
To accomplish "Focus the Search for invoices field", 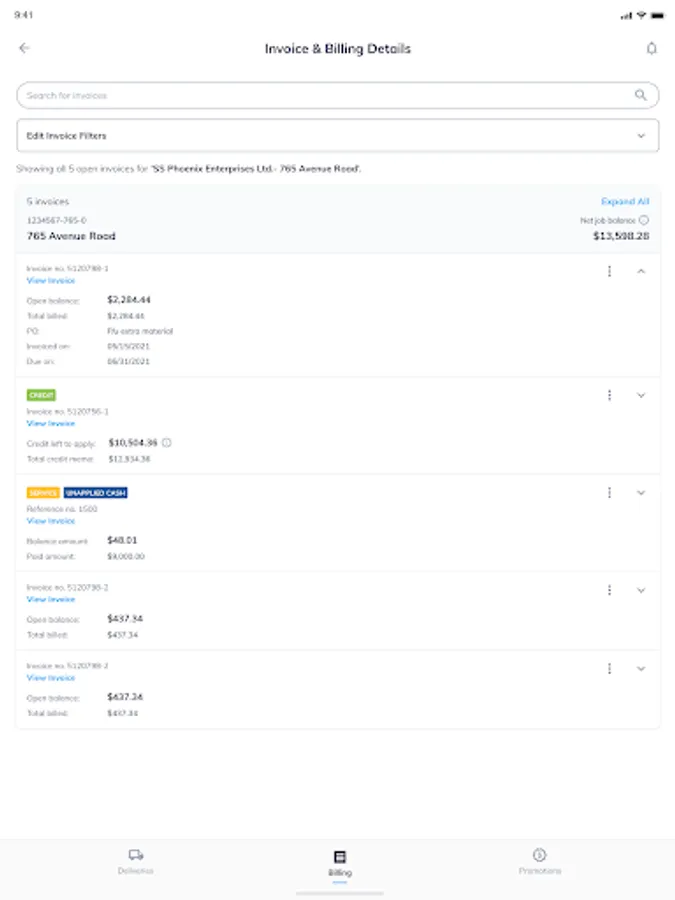I will pyautogui.click(x=320, y=95).
